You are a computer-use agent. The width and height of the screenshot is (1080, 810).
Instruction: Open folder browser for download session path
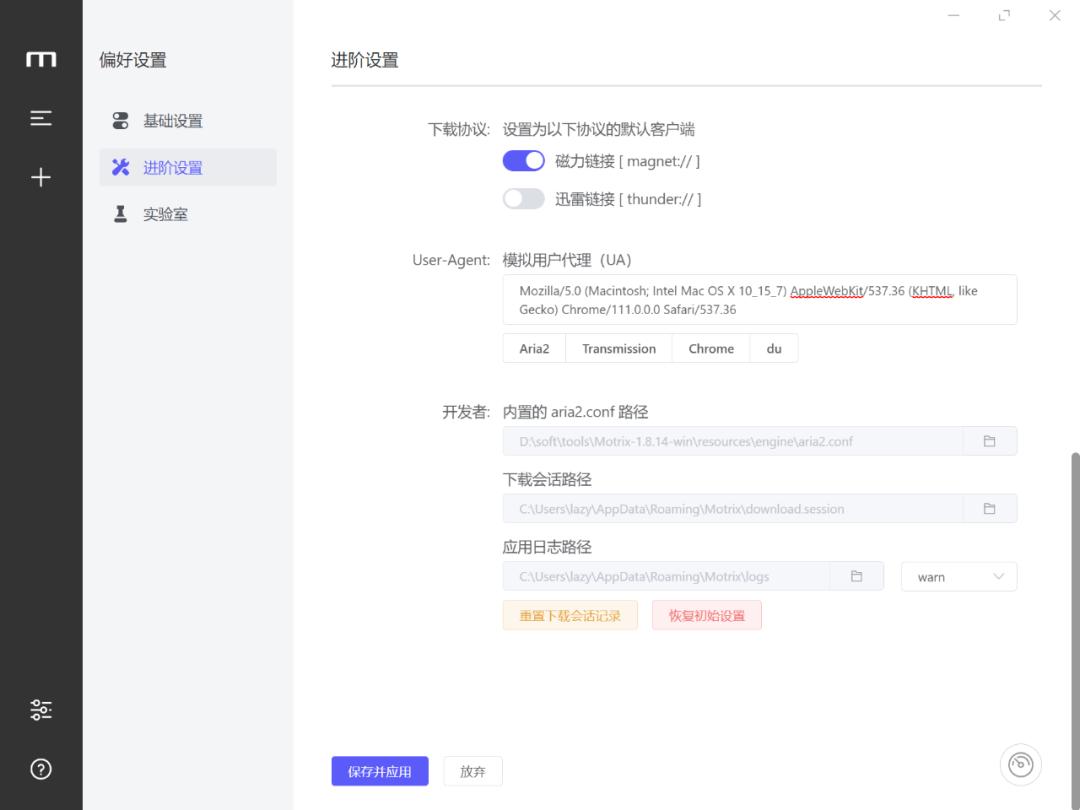(990, 508)
